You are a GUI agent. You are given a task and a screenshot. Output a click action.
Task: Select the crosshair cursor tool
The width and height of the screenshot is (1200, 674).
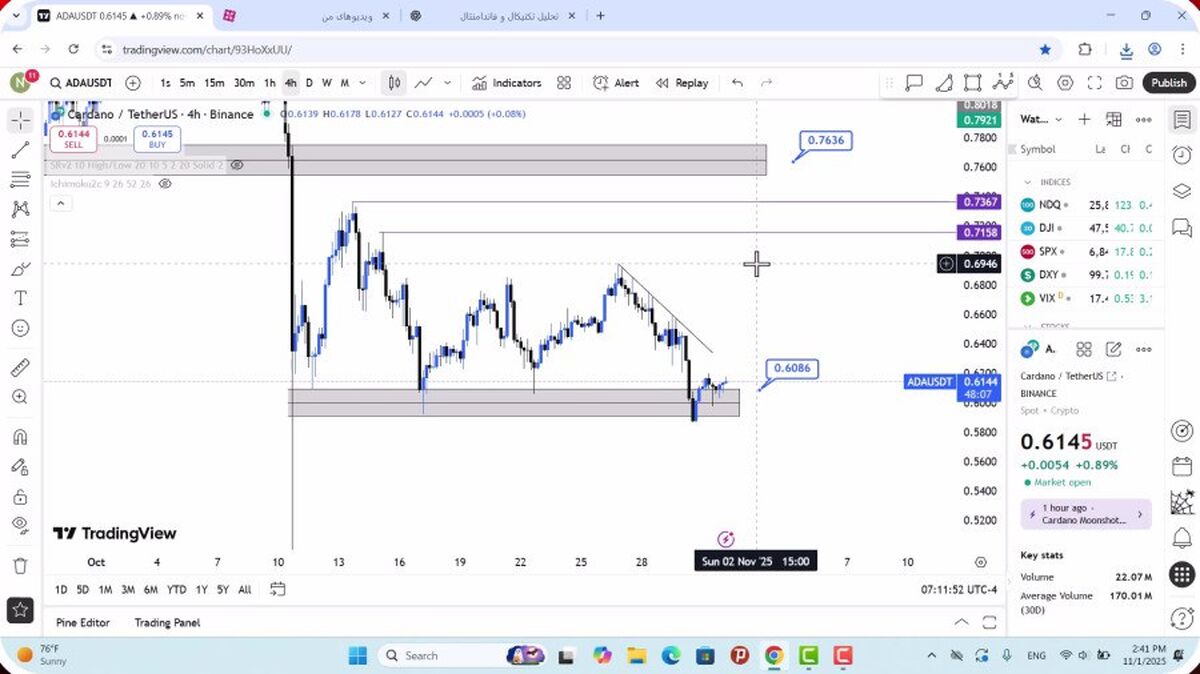pyautogui.click(x=20, y=121)
